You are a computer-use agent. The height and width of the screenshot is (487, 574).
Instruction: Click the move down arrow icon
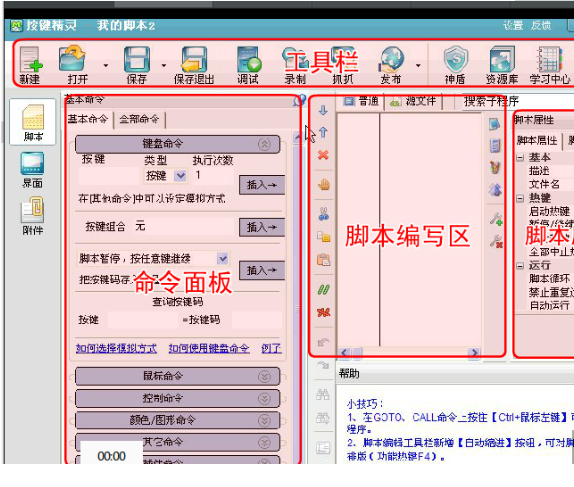point(323,110)
